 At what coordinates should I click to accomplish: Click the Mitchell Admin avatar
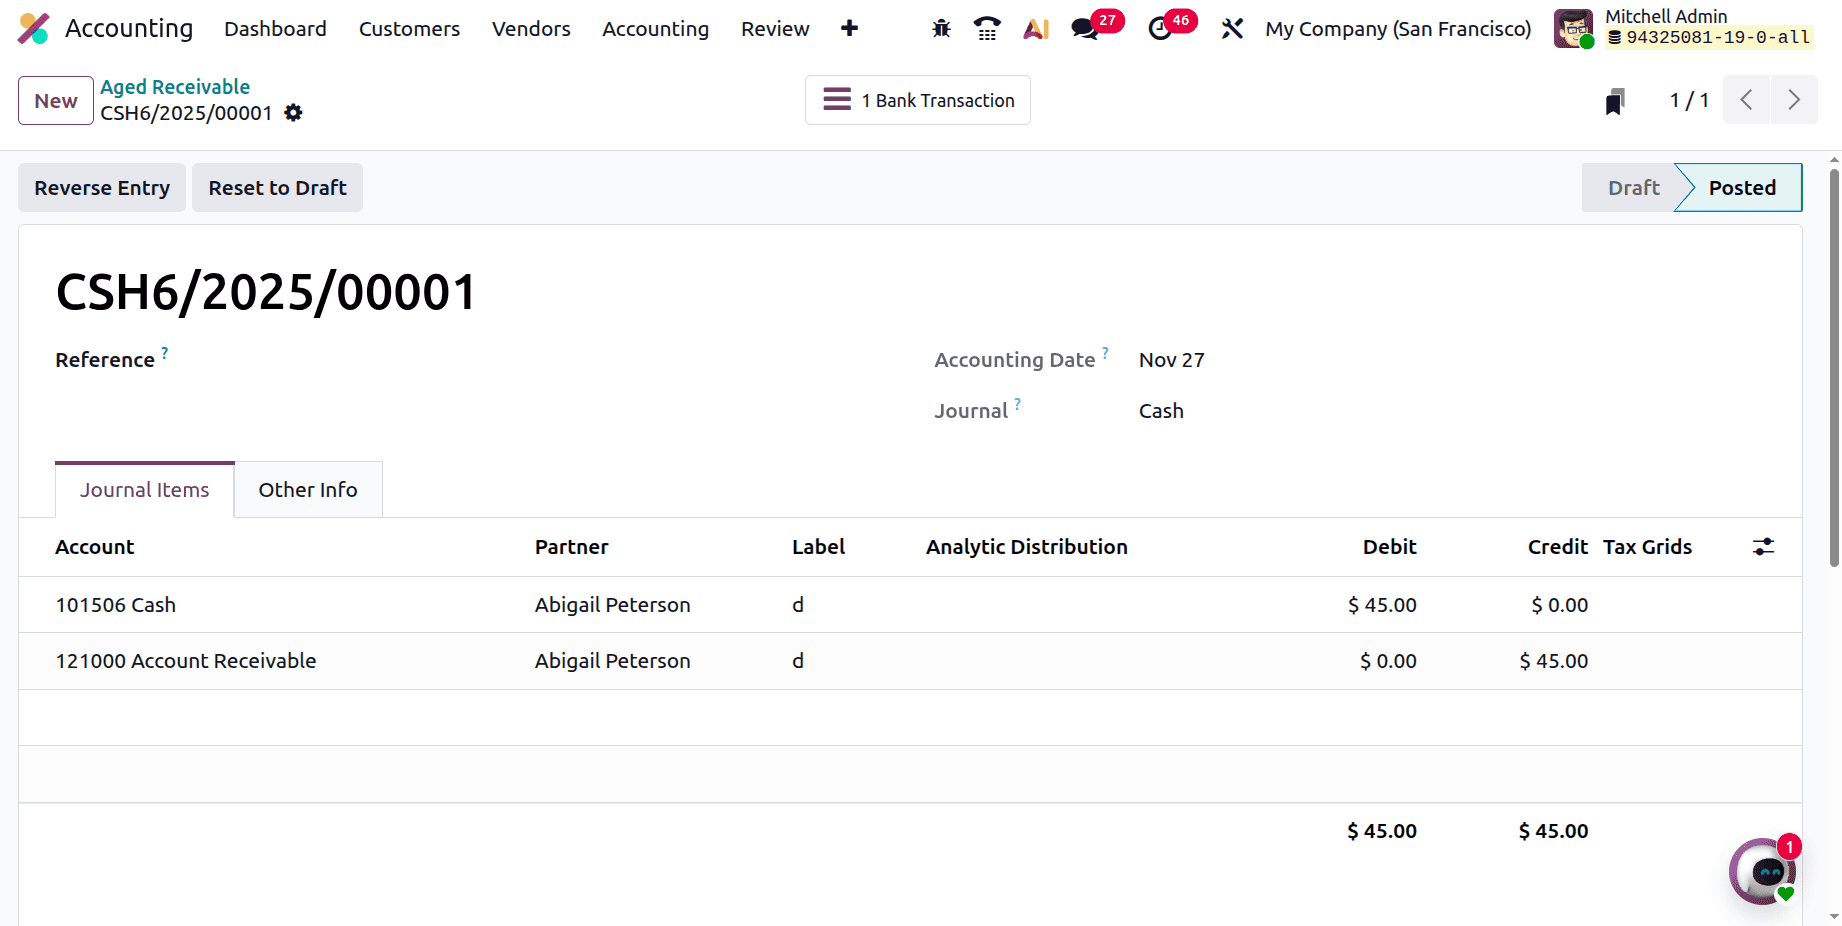1573,29
